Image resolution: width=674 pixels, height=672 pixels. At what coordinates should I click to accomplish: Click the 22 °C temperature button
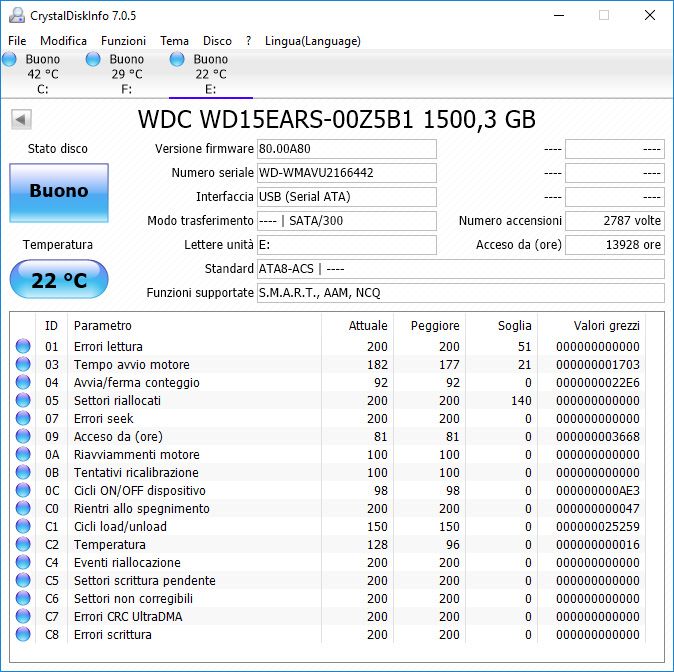[58, 279]
